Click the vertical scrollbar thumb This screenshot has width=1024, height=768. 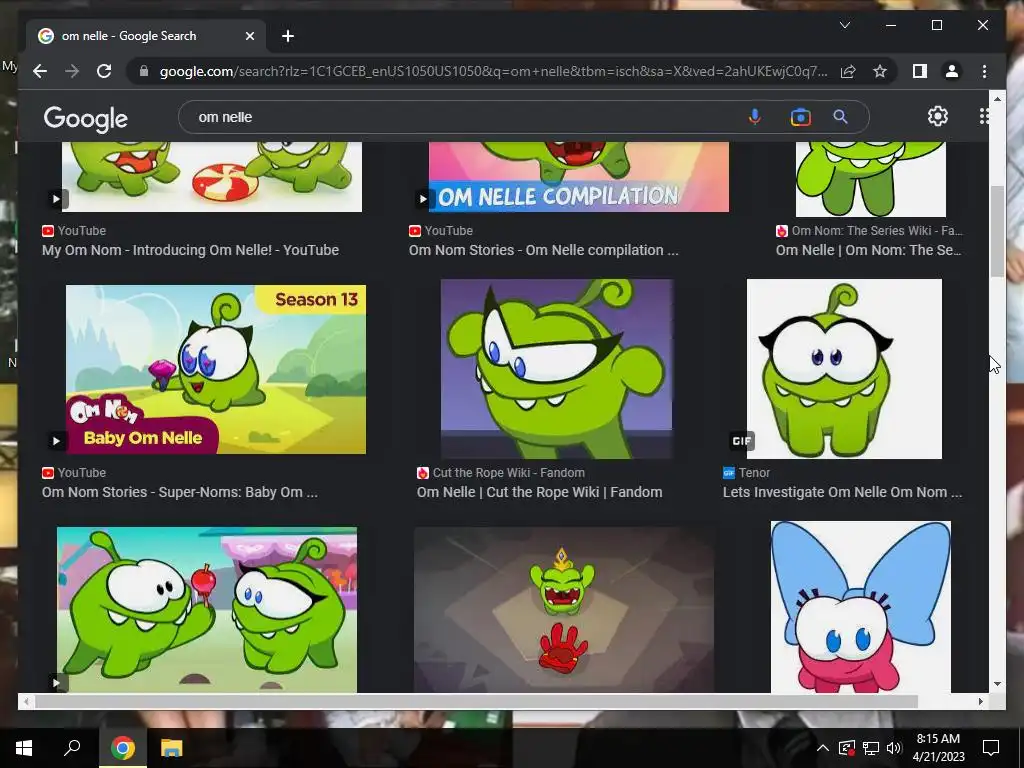click(997, 231)
